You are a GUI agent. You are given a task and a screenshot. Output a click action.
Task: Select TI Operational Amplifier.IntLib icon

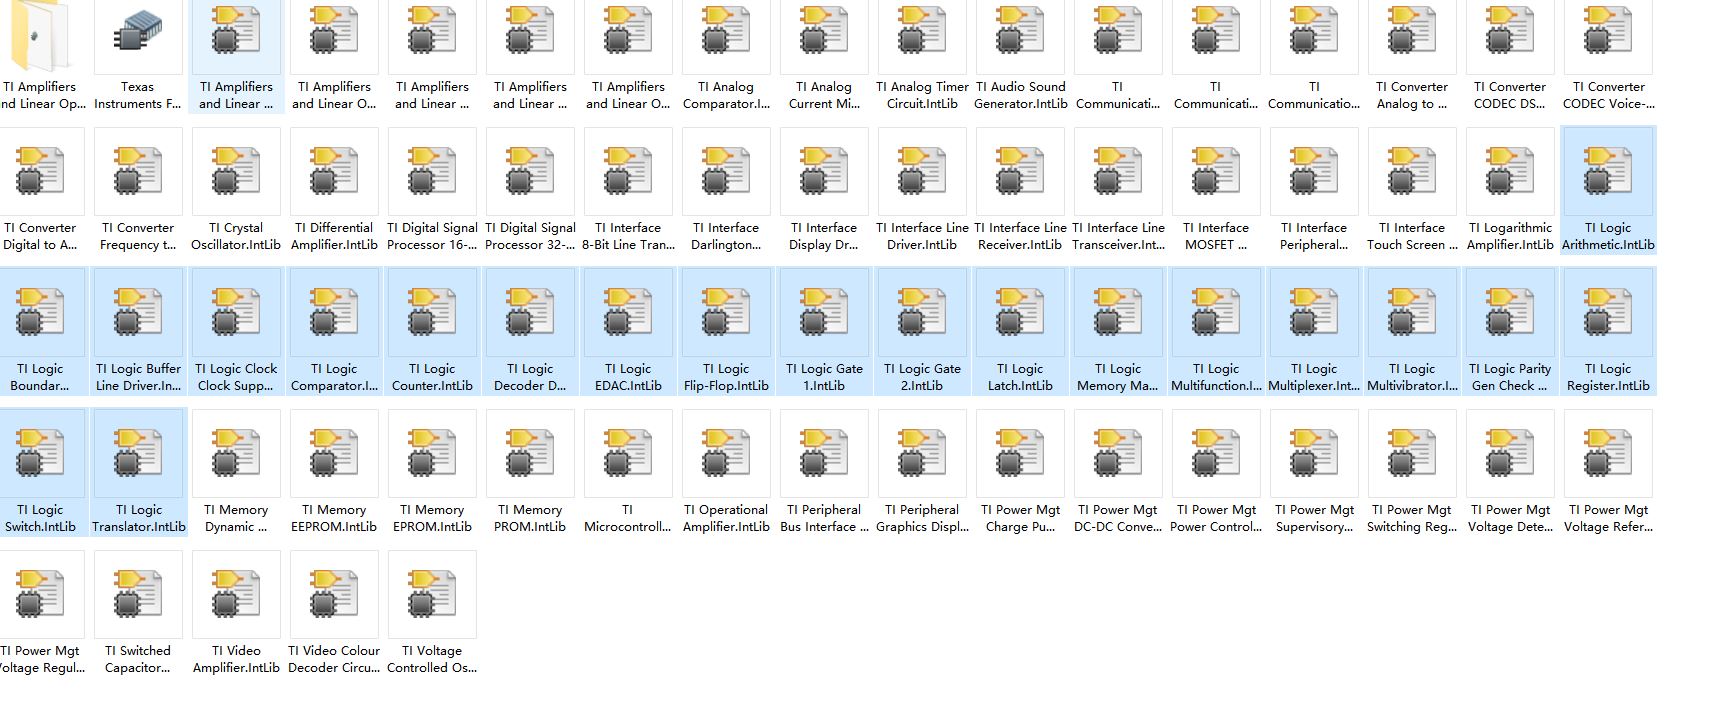[726, 453]
